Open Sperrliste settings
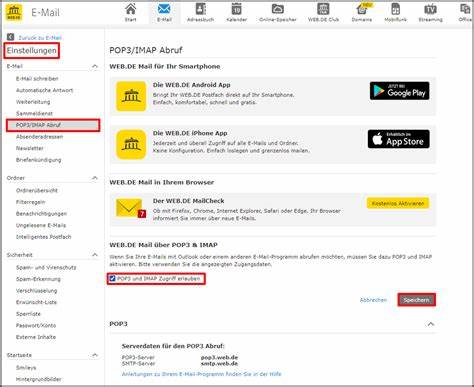 28,314
